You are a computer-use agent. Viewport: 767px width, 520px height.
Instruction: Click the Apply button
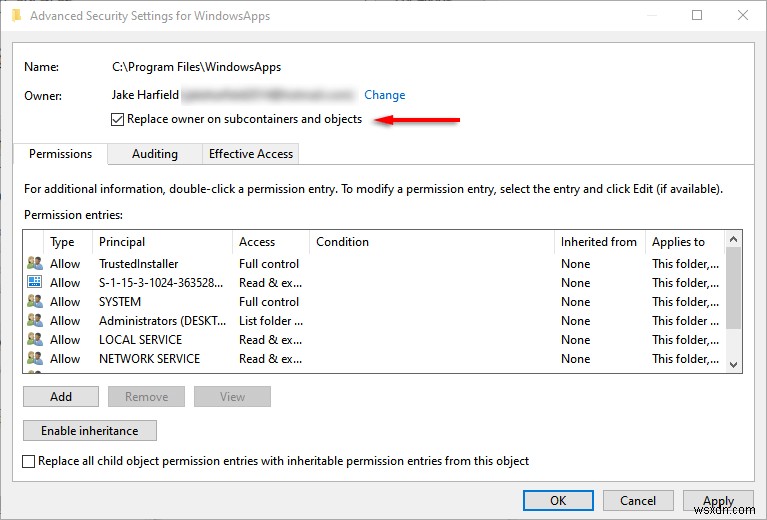[x=718, y=500]
